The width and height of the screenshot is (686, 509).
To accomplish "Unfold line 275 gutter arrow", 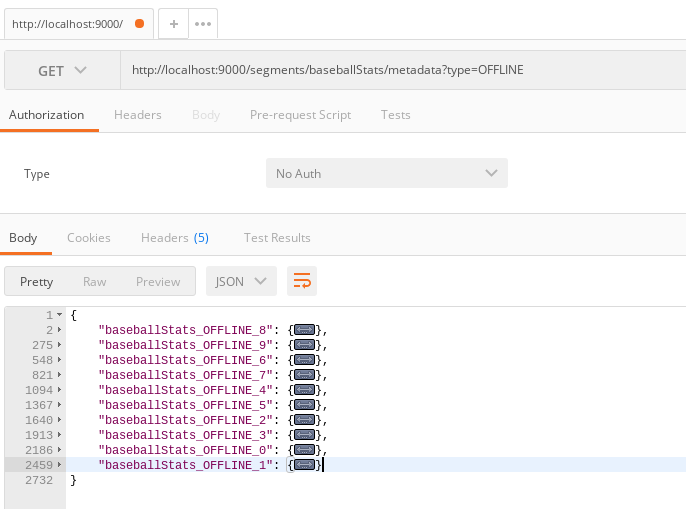I will coord(60,345).
